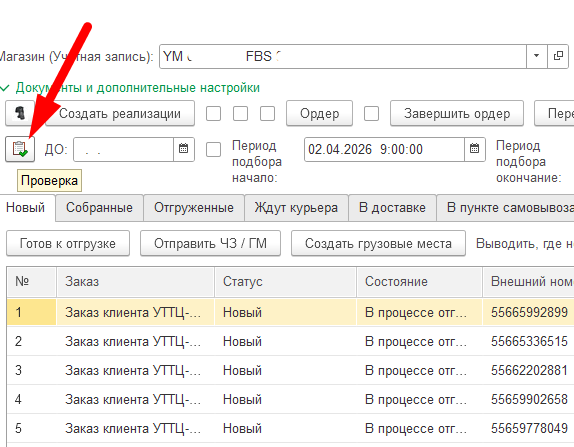Click the dark icon button beside Создать реализации
This screenshot has height=447, width=574.
point(20,113)
